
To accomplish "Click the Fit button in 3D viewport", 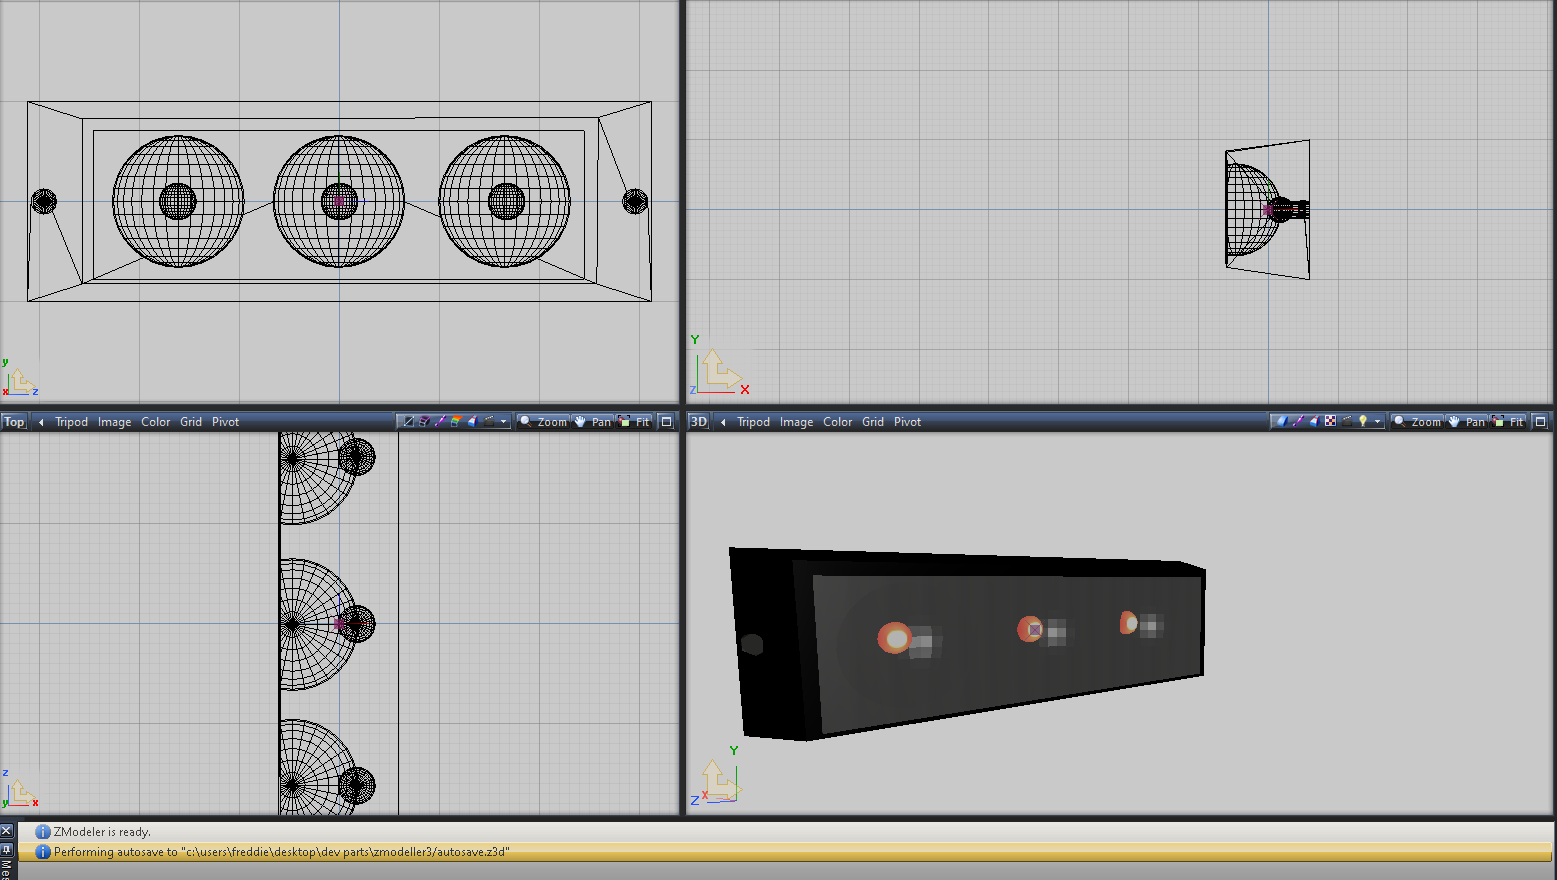I will point(1509,422).
